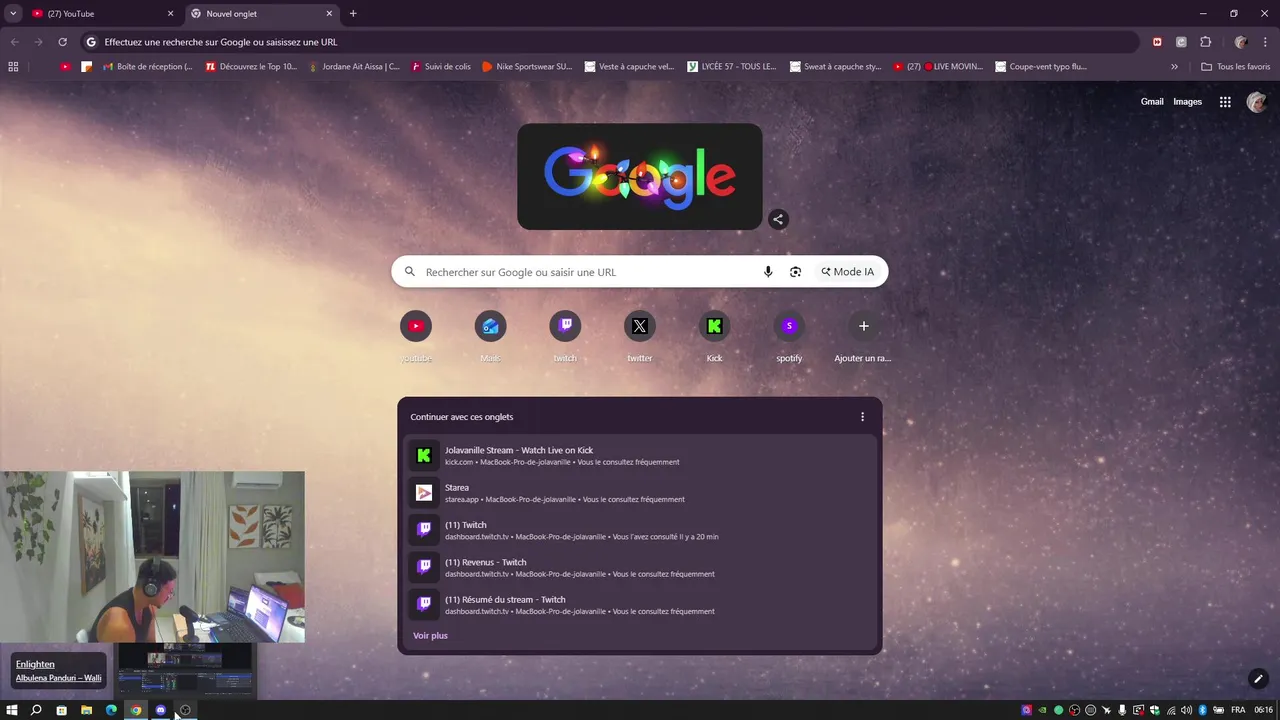Expand list with Voir plus

pos(430,636)
